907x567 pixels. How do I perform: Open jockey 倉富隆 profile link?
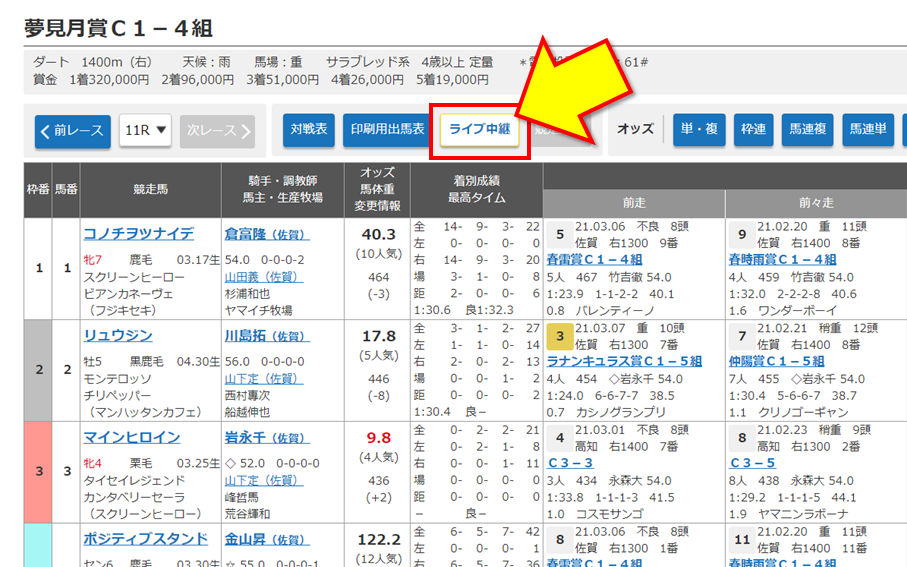coord(267,234)
